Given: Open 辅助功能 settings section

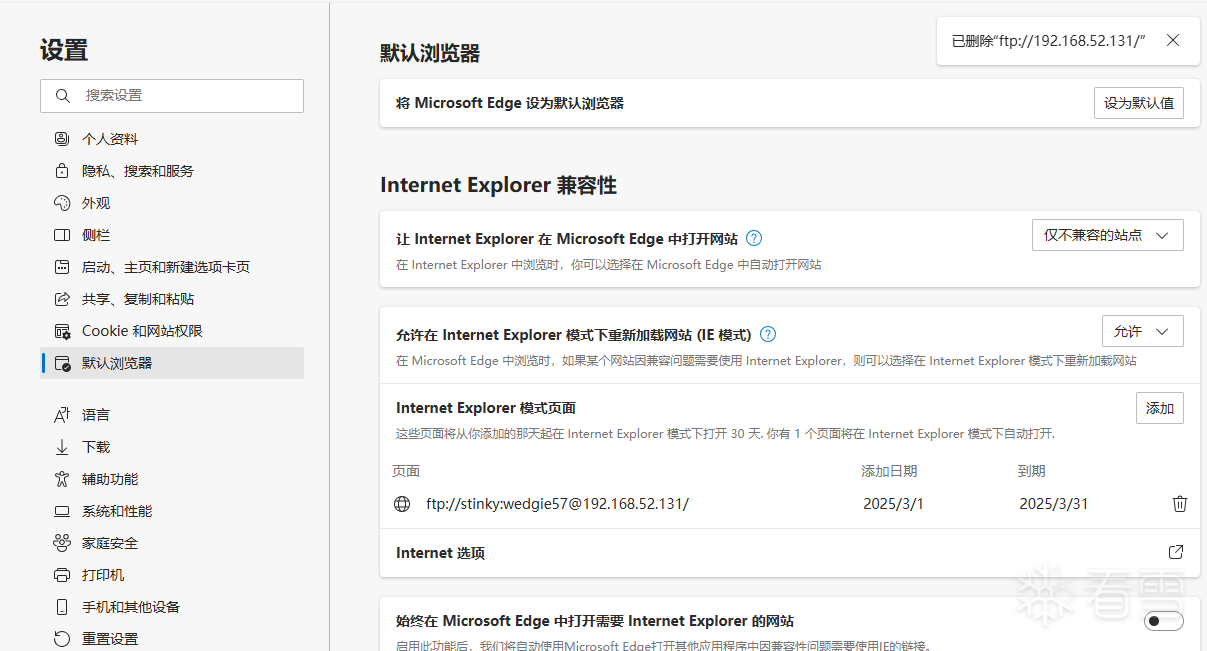Looking at the screenshot, I should 172,479.
